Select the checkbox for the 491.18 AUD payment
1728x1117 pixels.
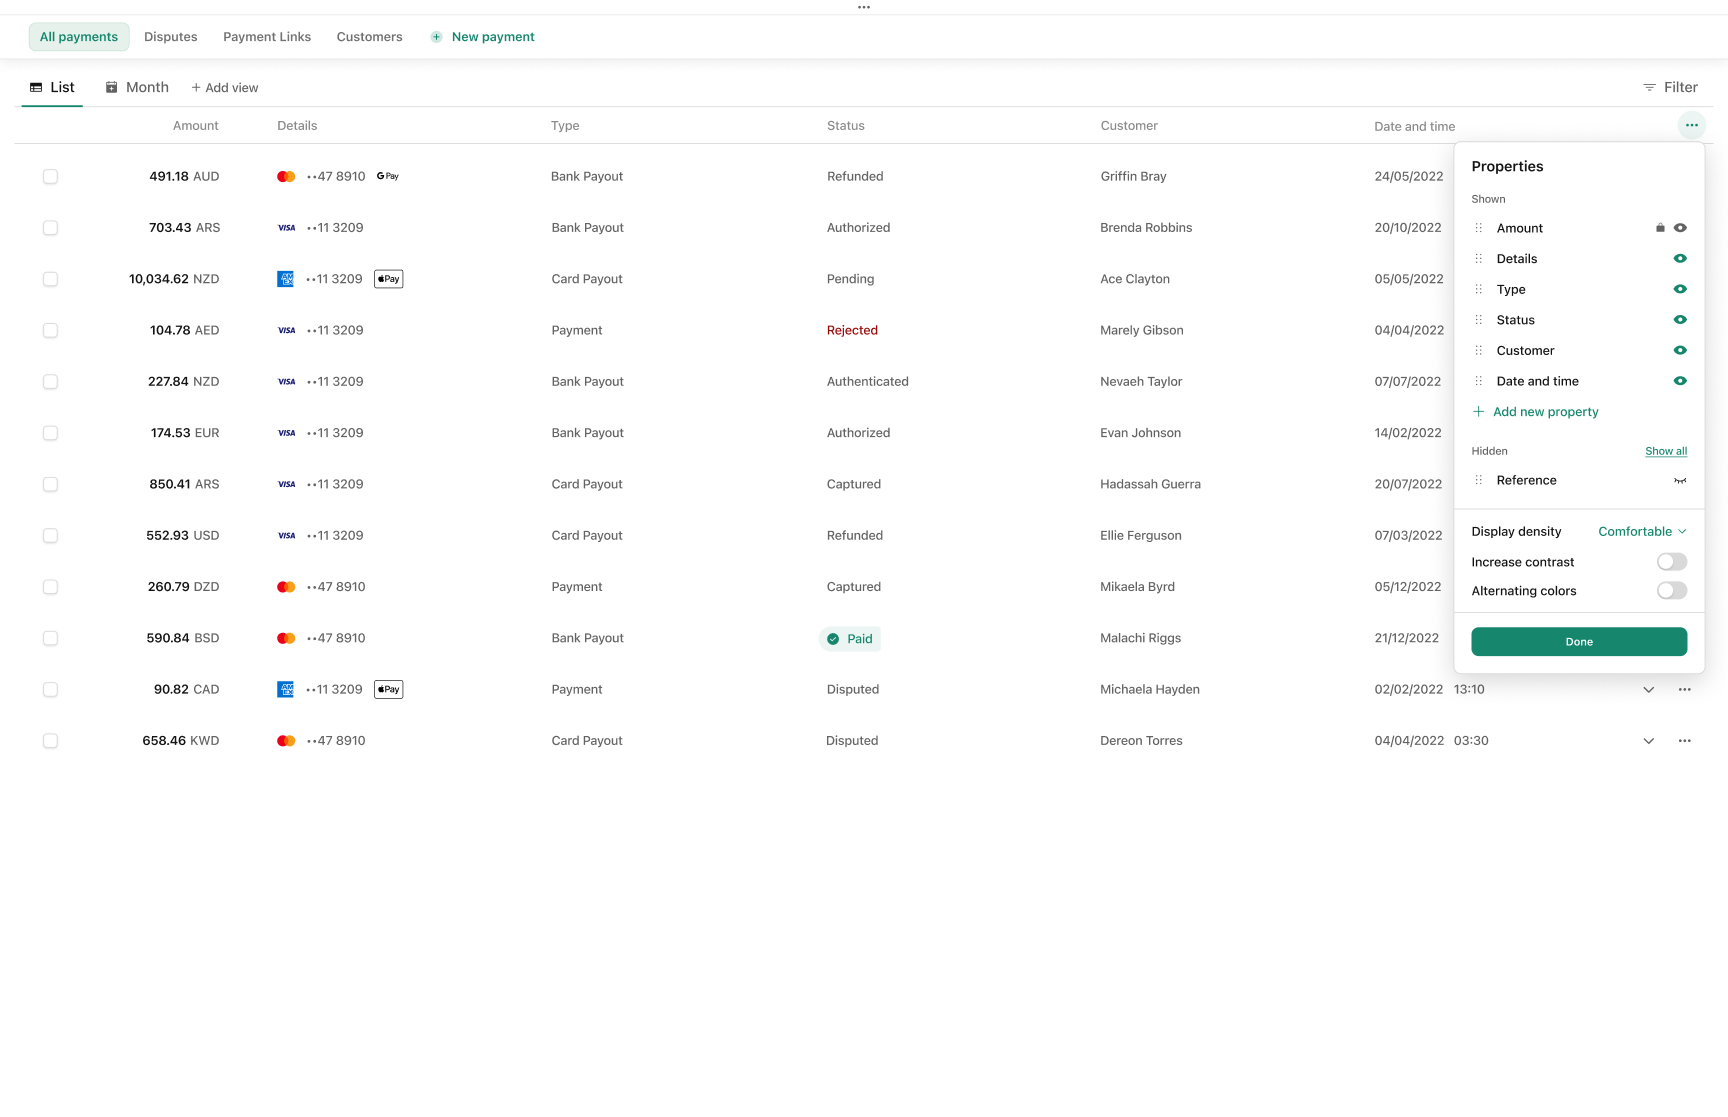tap(50, 176)
